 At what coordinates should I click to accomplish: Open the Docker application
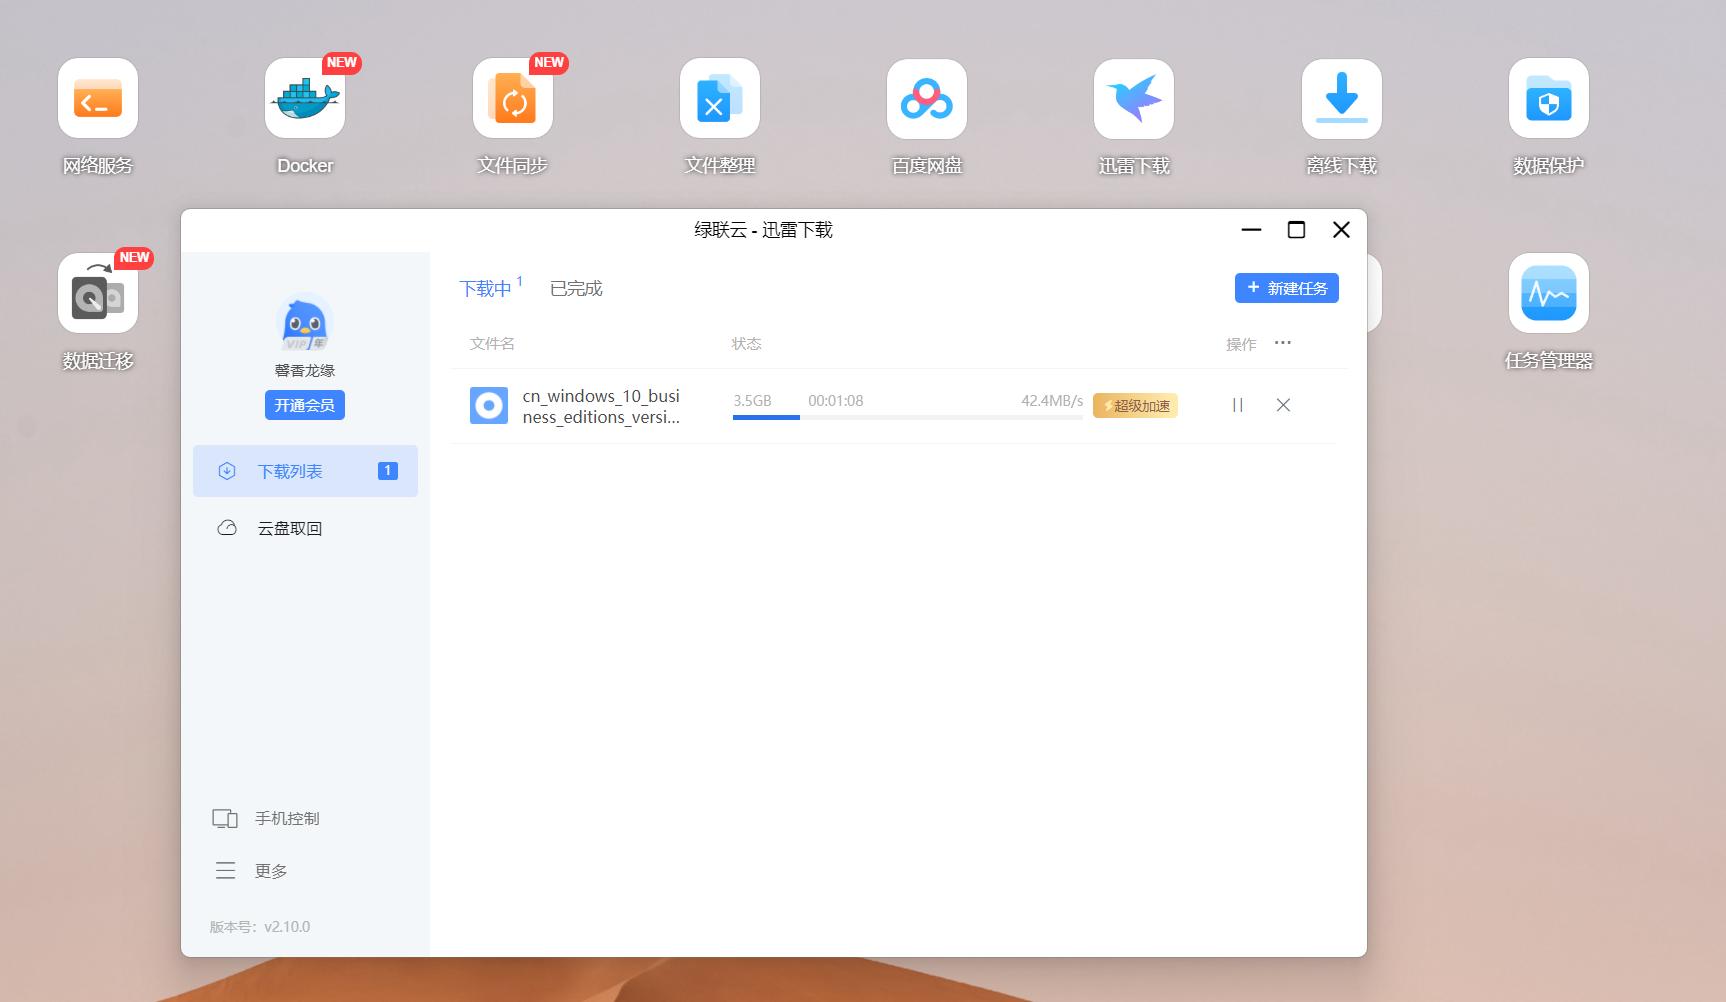click(305, 99)
